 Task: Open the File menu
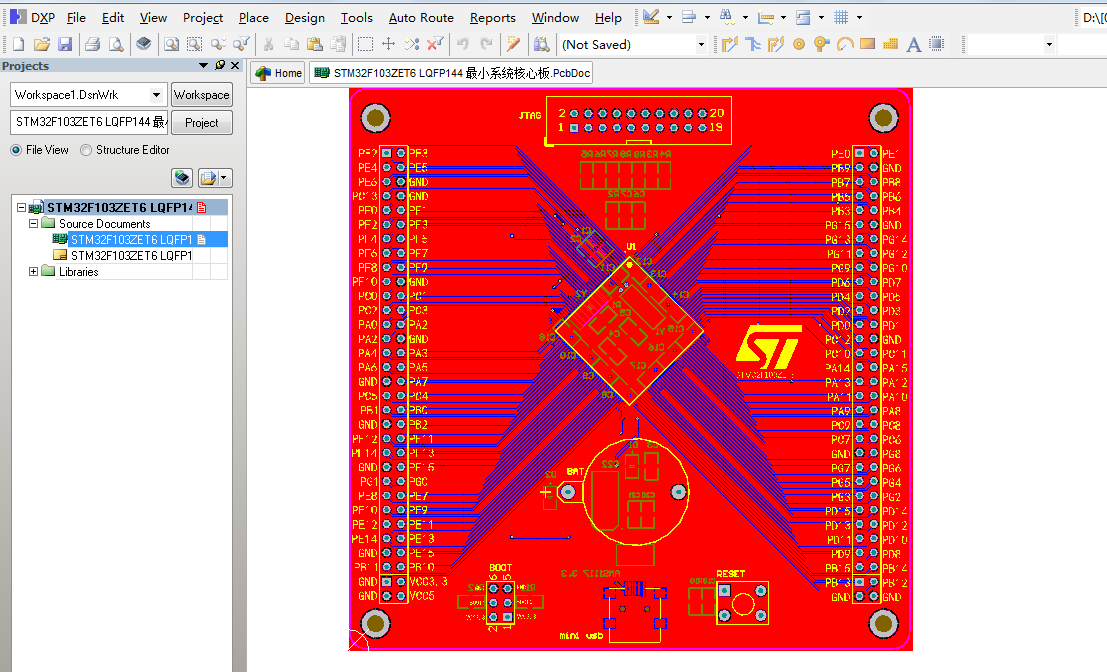(76, 18)
